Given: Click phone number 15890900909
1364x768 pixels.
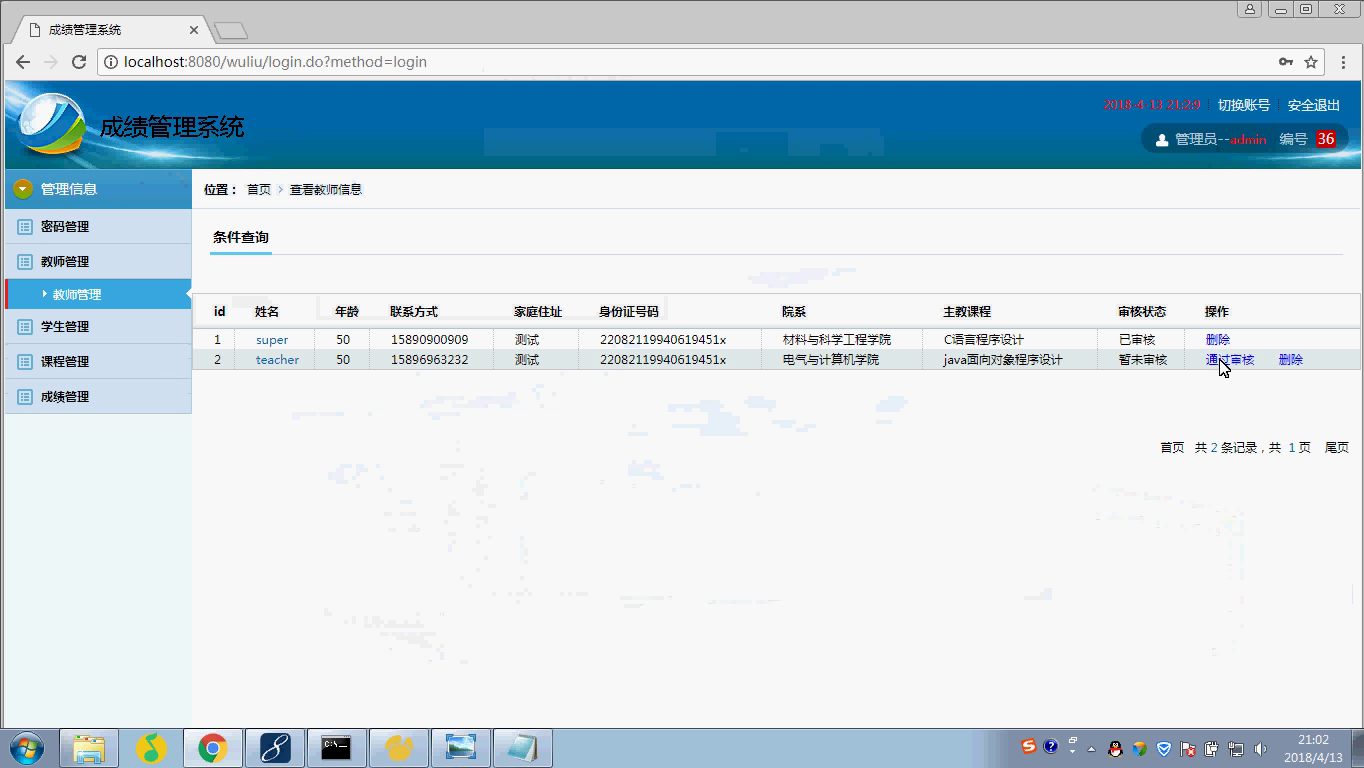Looking at the screenshot, I should [x=429, y=340].
